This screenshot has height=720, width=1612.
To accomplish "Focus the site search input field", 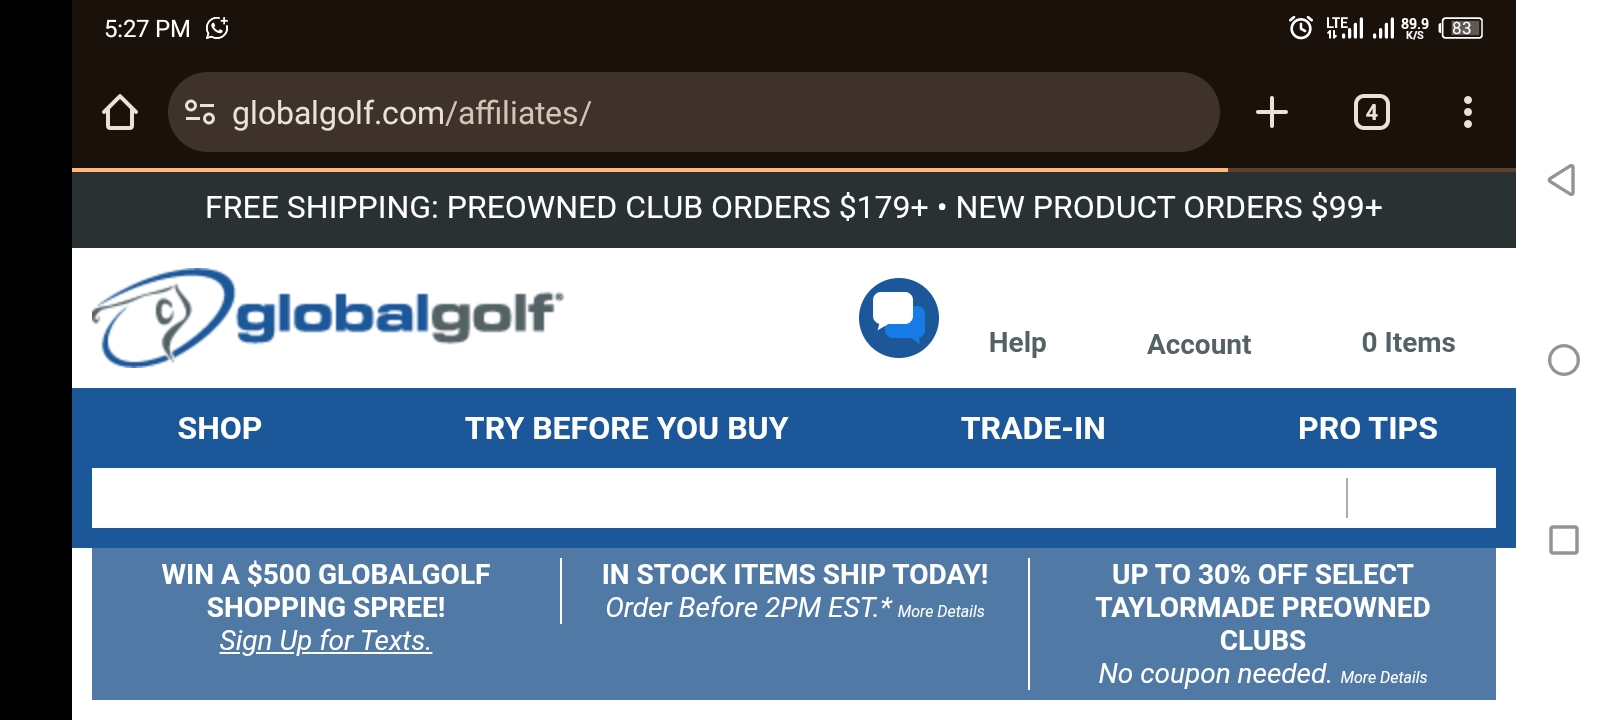I will [719, 498].
